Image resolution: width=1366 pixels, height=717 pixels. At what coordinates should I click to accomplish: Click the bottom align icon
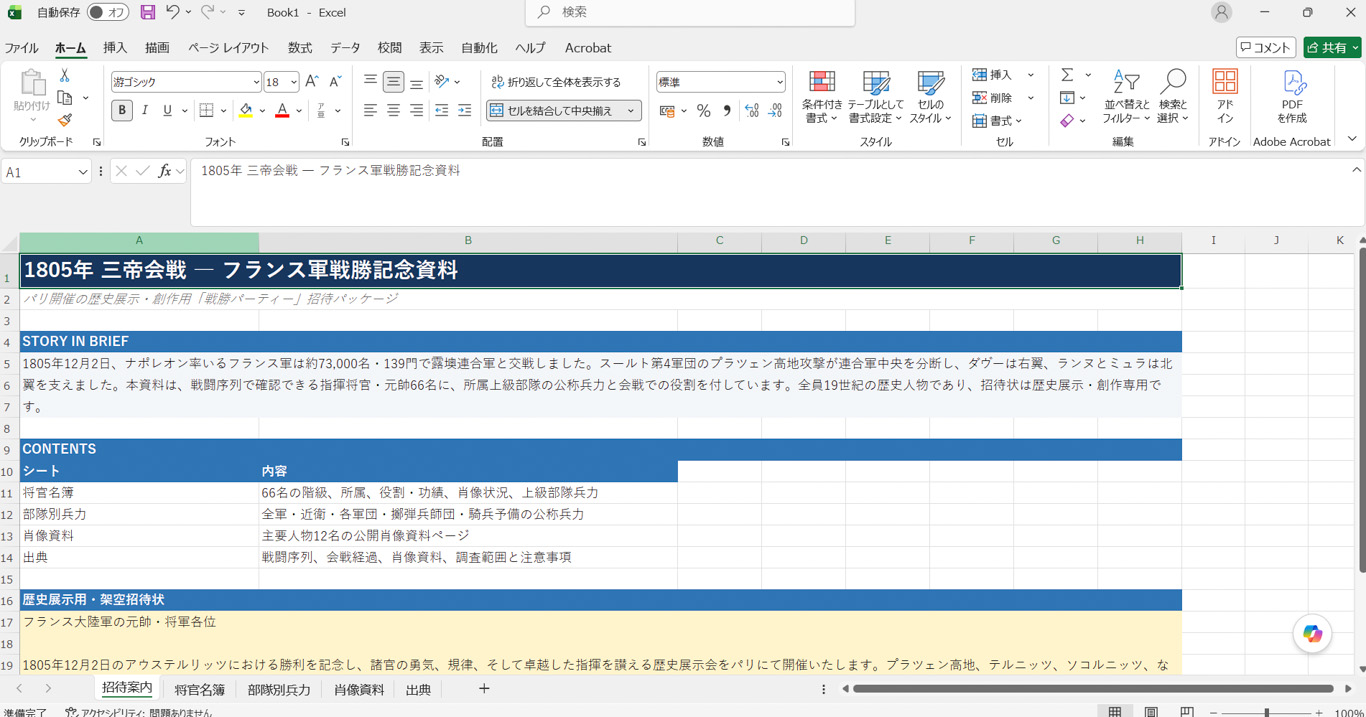point(416,82)
